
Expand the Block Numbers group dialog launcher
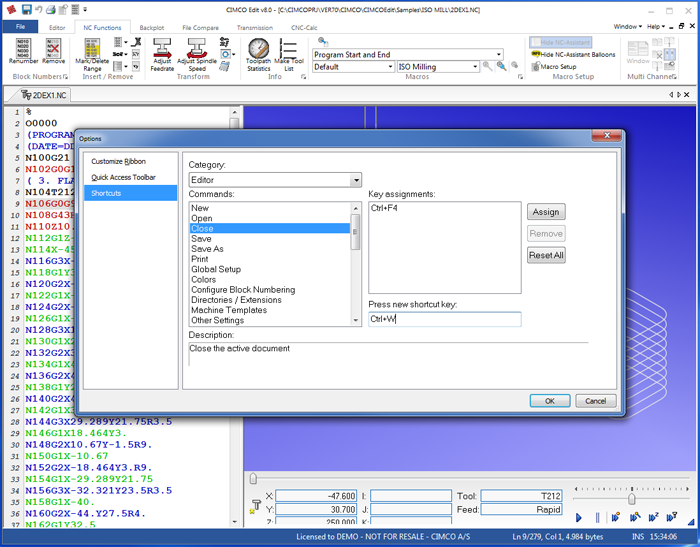[x=66, y=77]
